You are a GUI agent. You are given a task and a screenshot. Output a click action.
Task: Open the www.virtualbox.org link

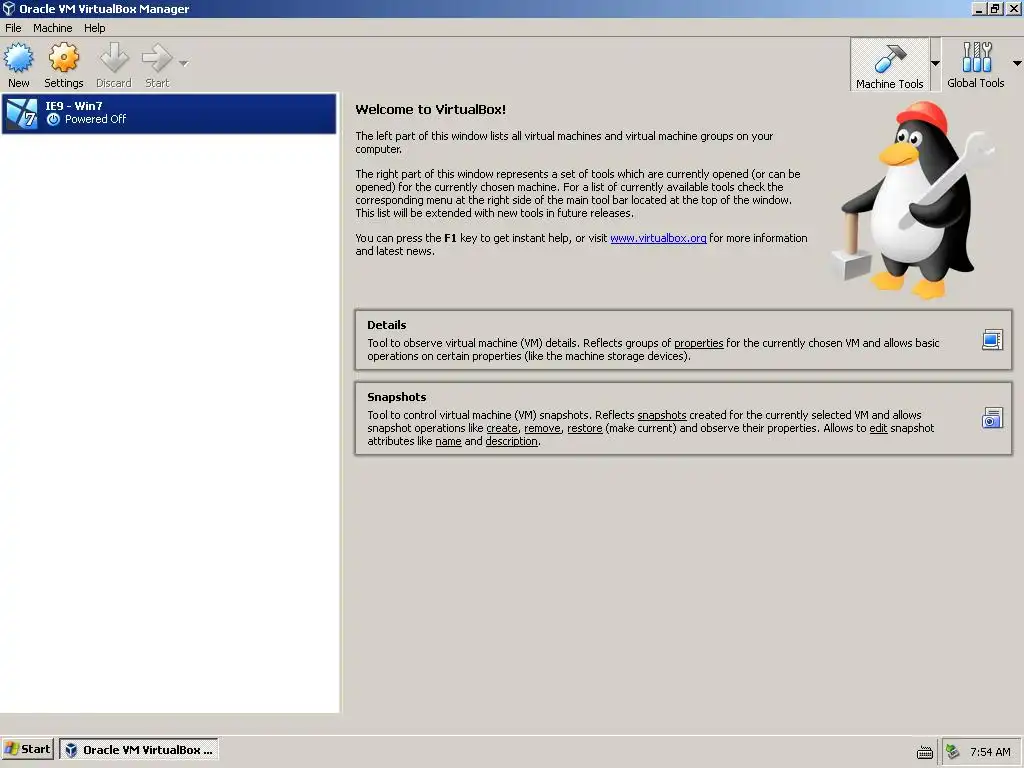(658, 238)
